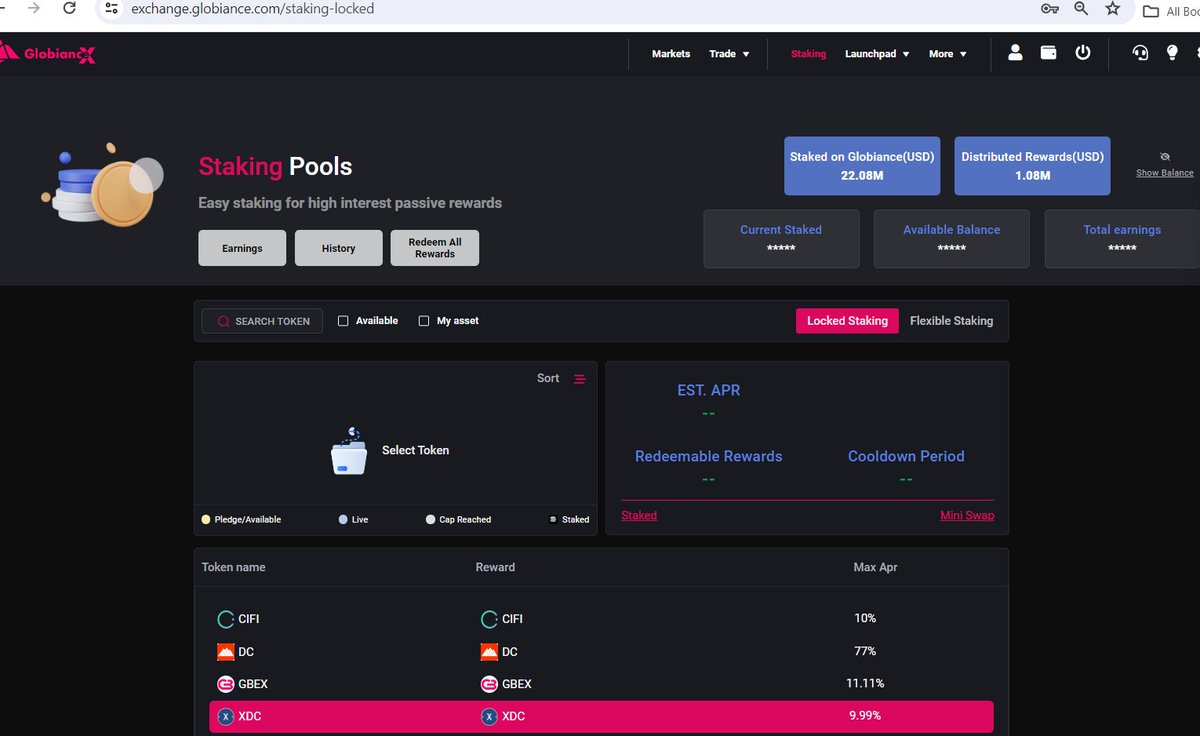1200x736 pixels.
Task: Click the CIFI icon in Reward column
Action: click(489, 619)
